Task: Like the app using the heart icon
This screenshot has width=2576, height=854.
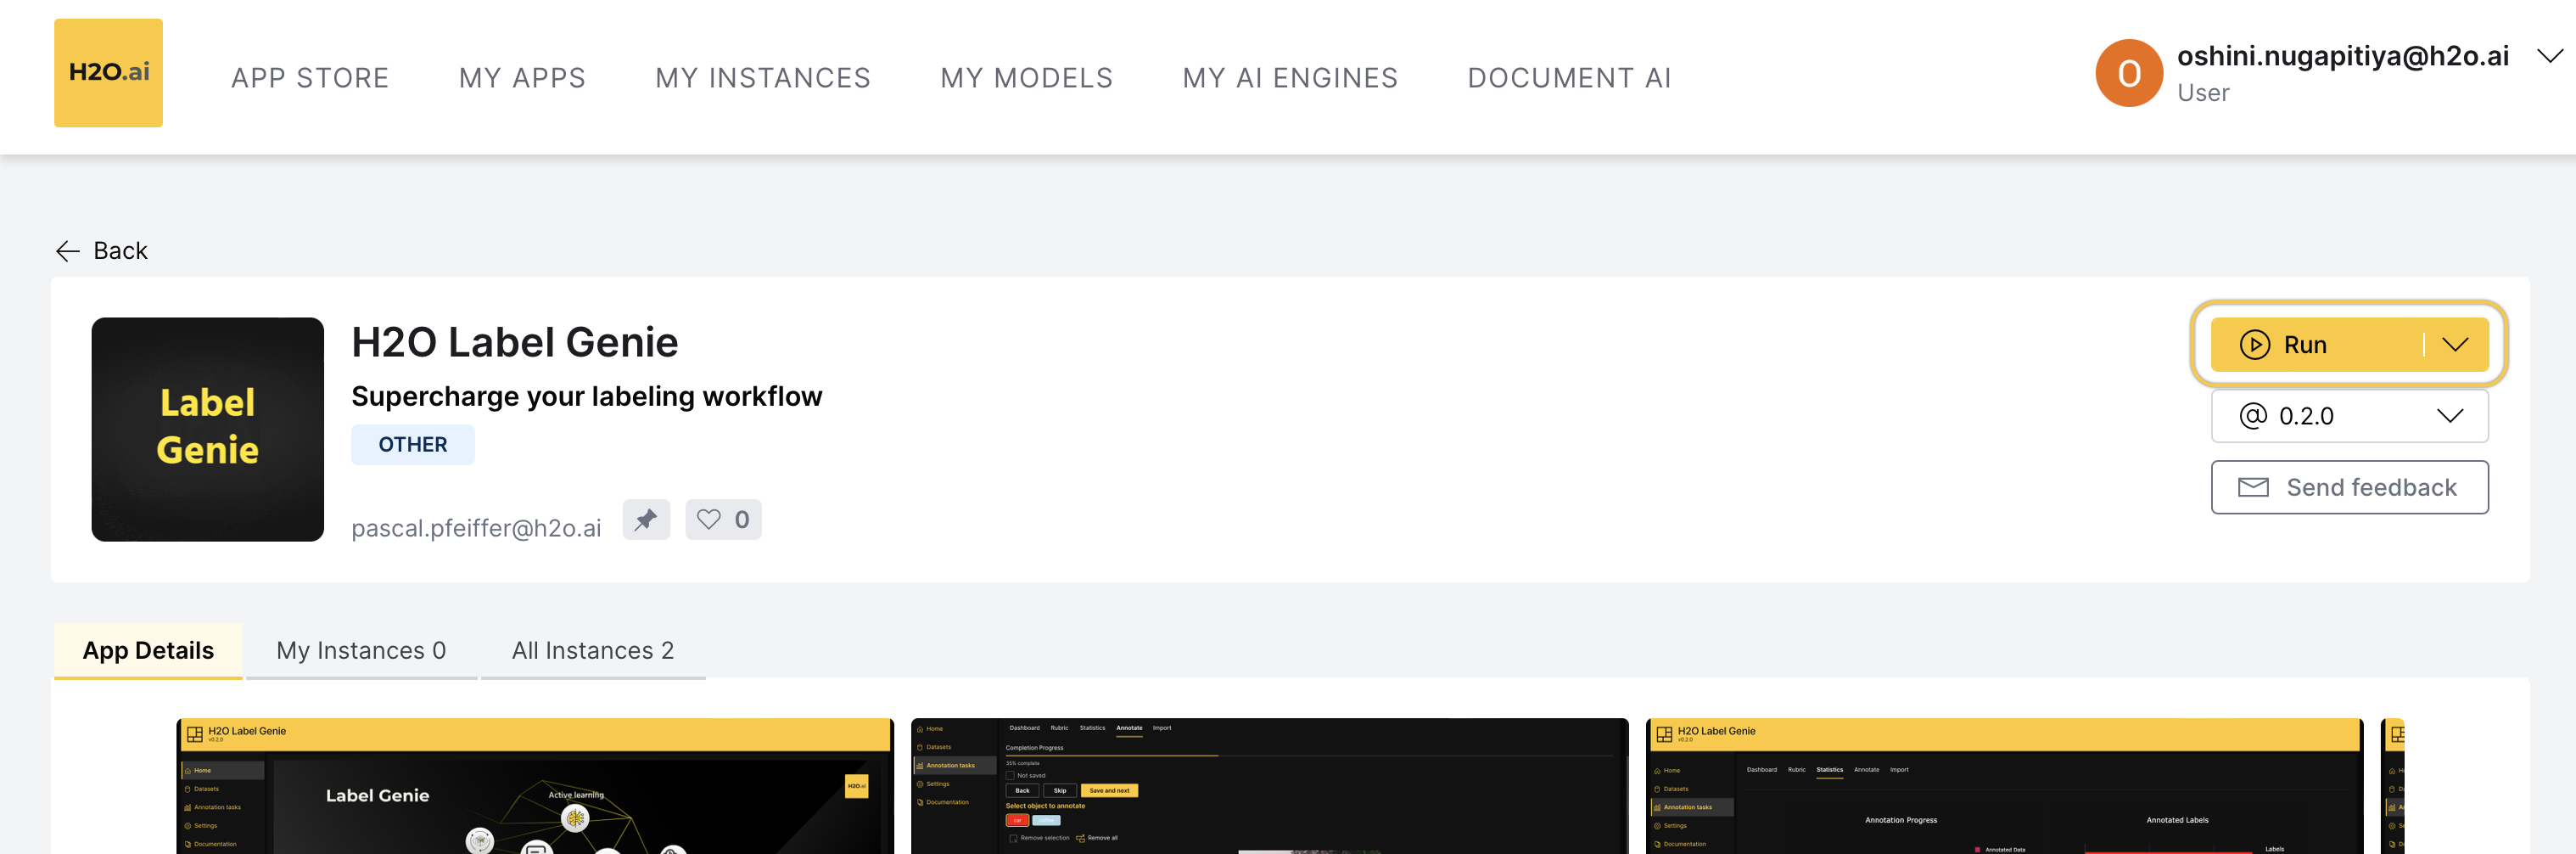Action: pyautogui.click(x=709, y=519)
